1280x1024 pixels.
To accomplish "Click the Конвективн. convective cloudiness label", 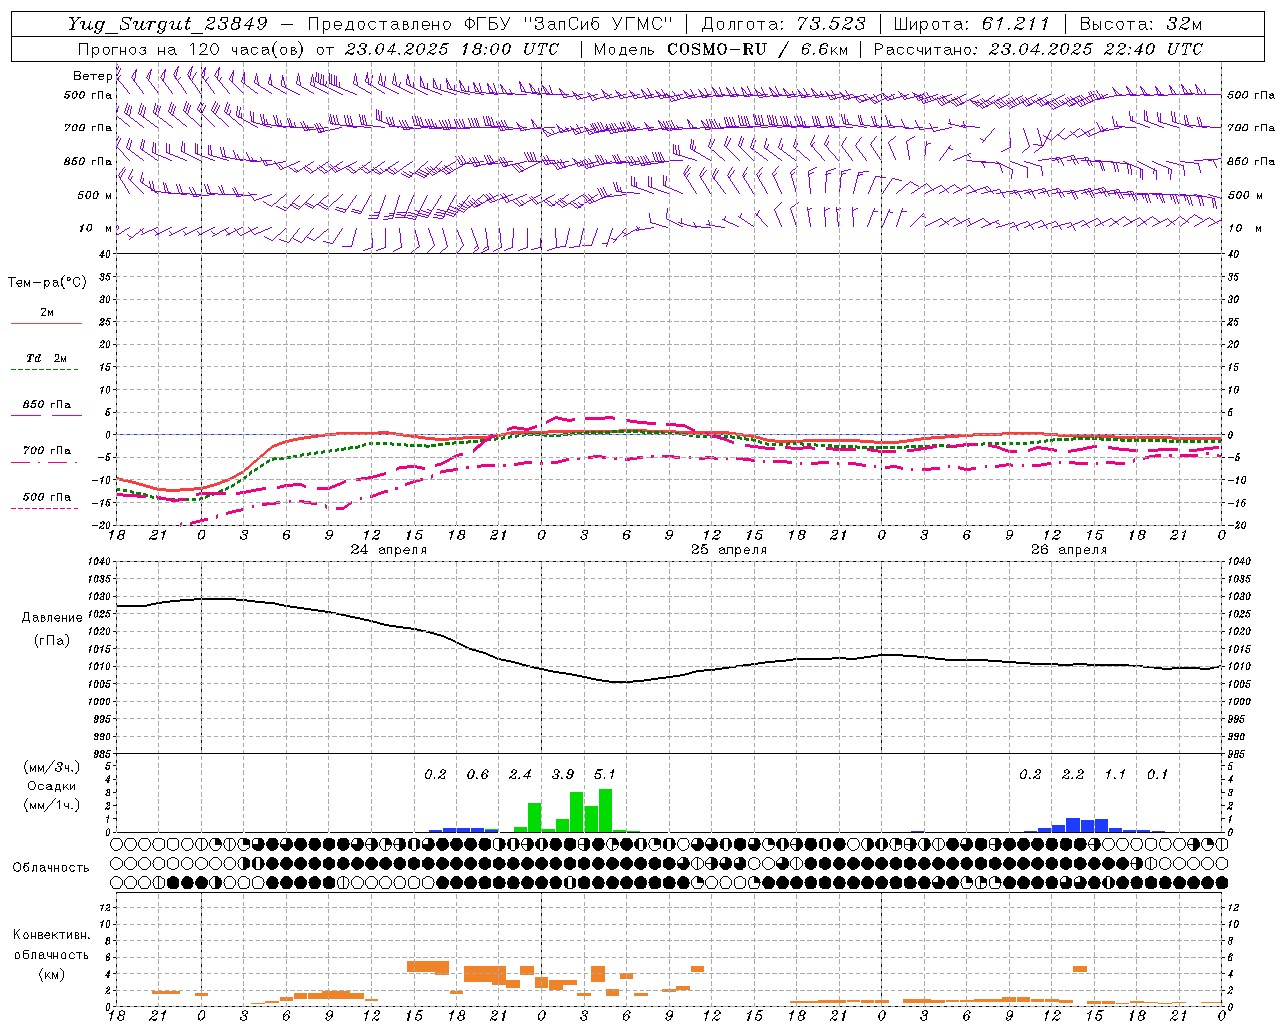I will point(51,935).
